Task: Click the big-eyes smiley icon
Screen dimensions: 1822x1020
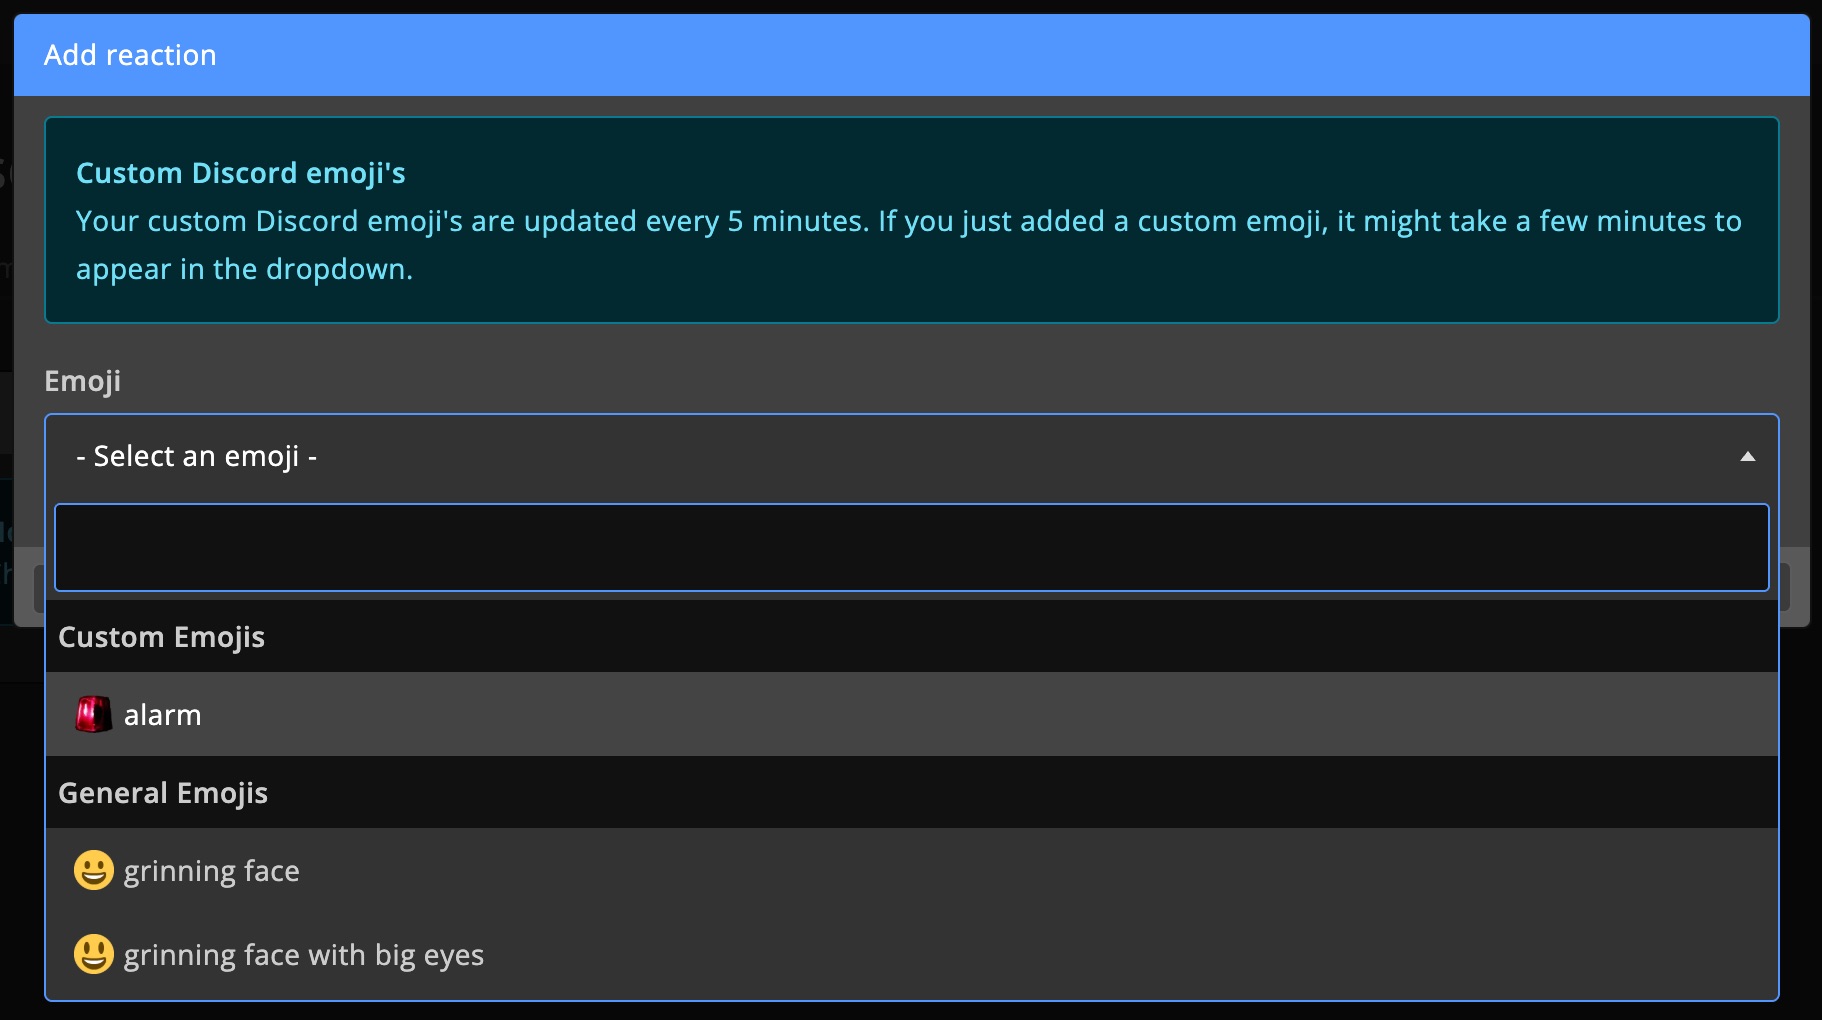Action: point(93,955)
